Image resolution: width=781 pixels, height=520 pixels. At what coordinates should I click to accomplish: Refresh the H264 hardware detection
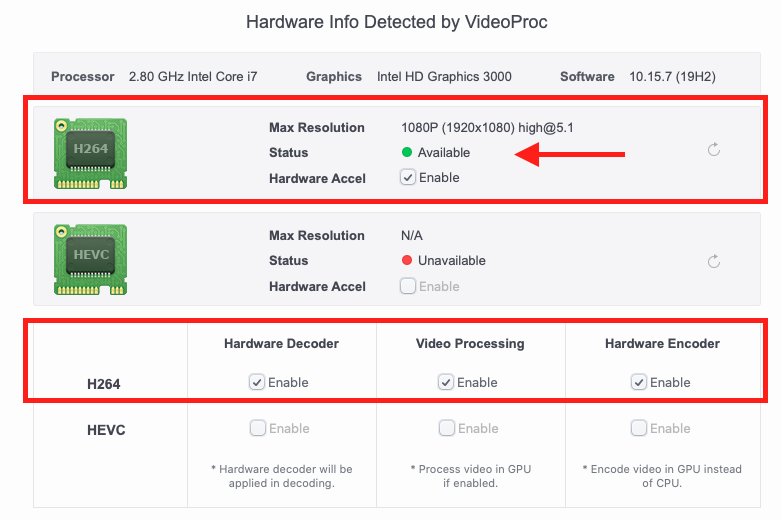point(714,149)
